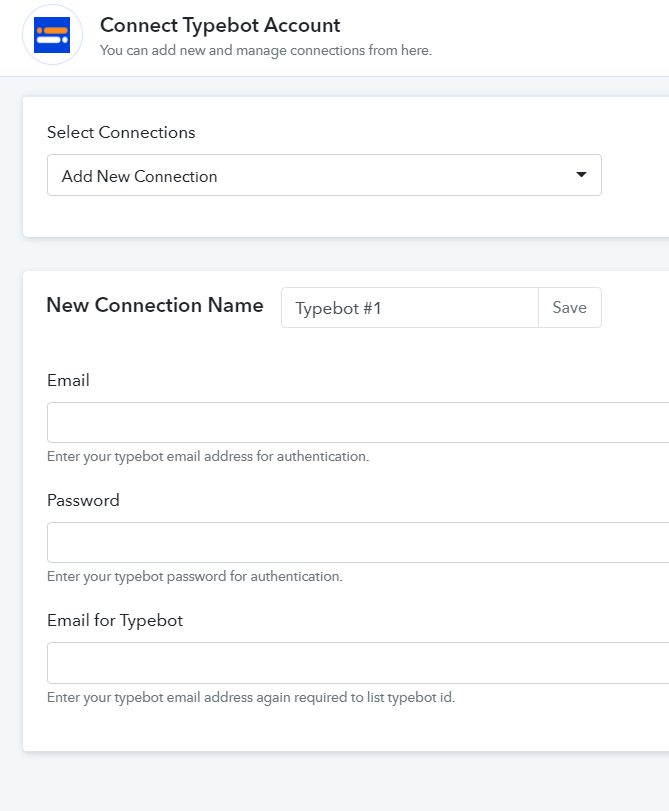The height and width of the screenshot is (811, 669).
Task: Click the Save button for connection name
Action: pyautogui.click(x=570, y=308)
